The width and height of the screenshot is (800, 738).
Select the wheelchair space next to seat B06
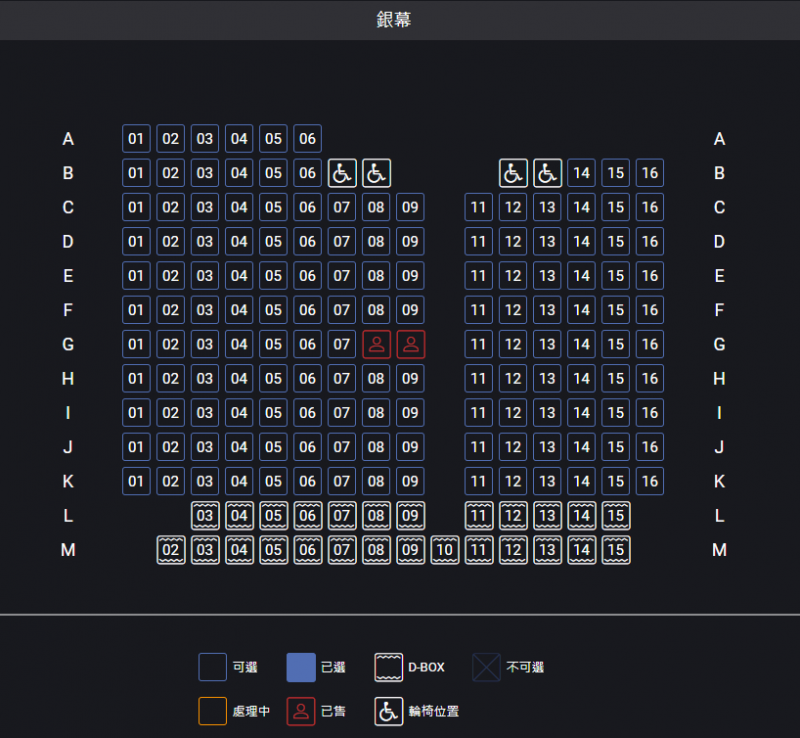click(x=342, y=173)
